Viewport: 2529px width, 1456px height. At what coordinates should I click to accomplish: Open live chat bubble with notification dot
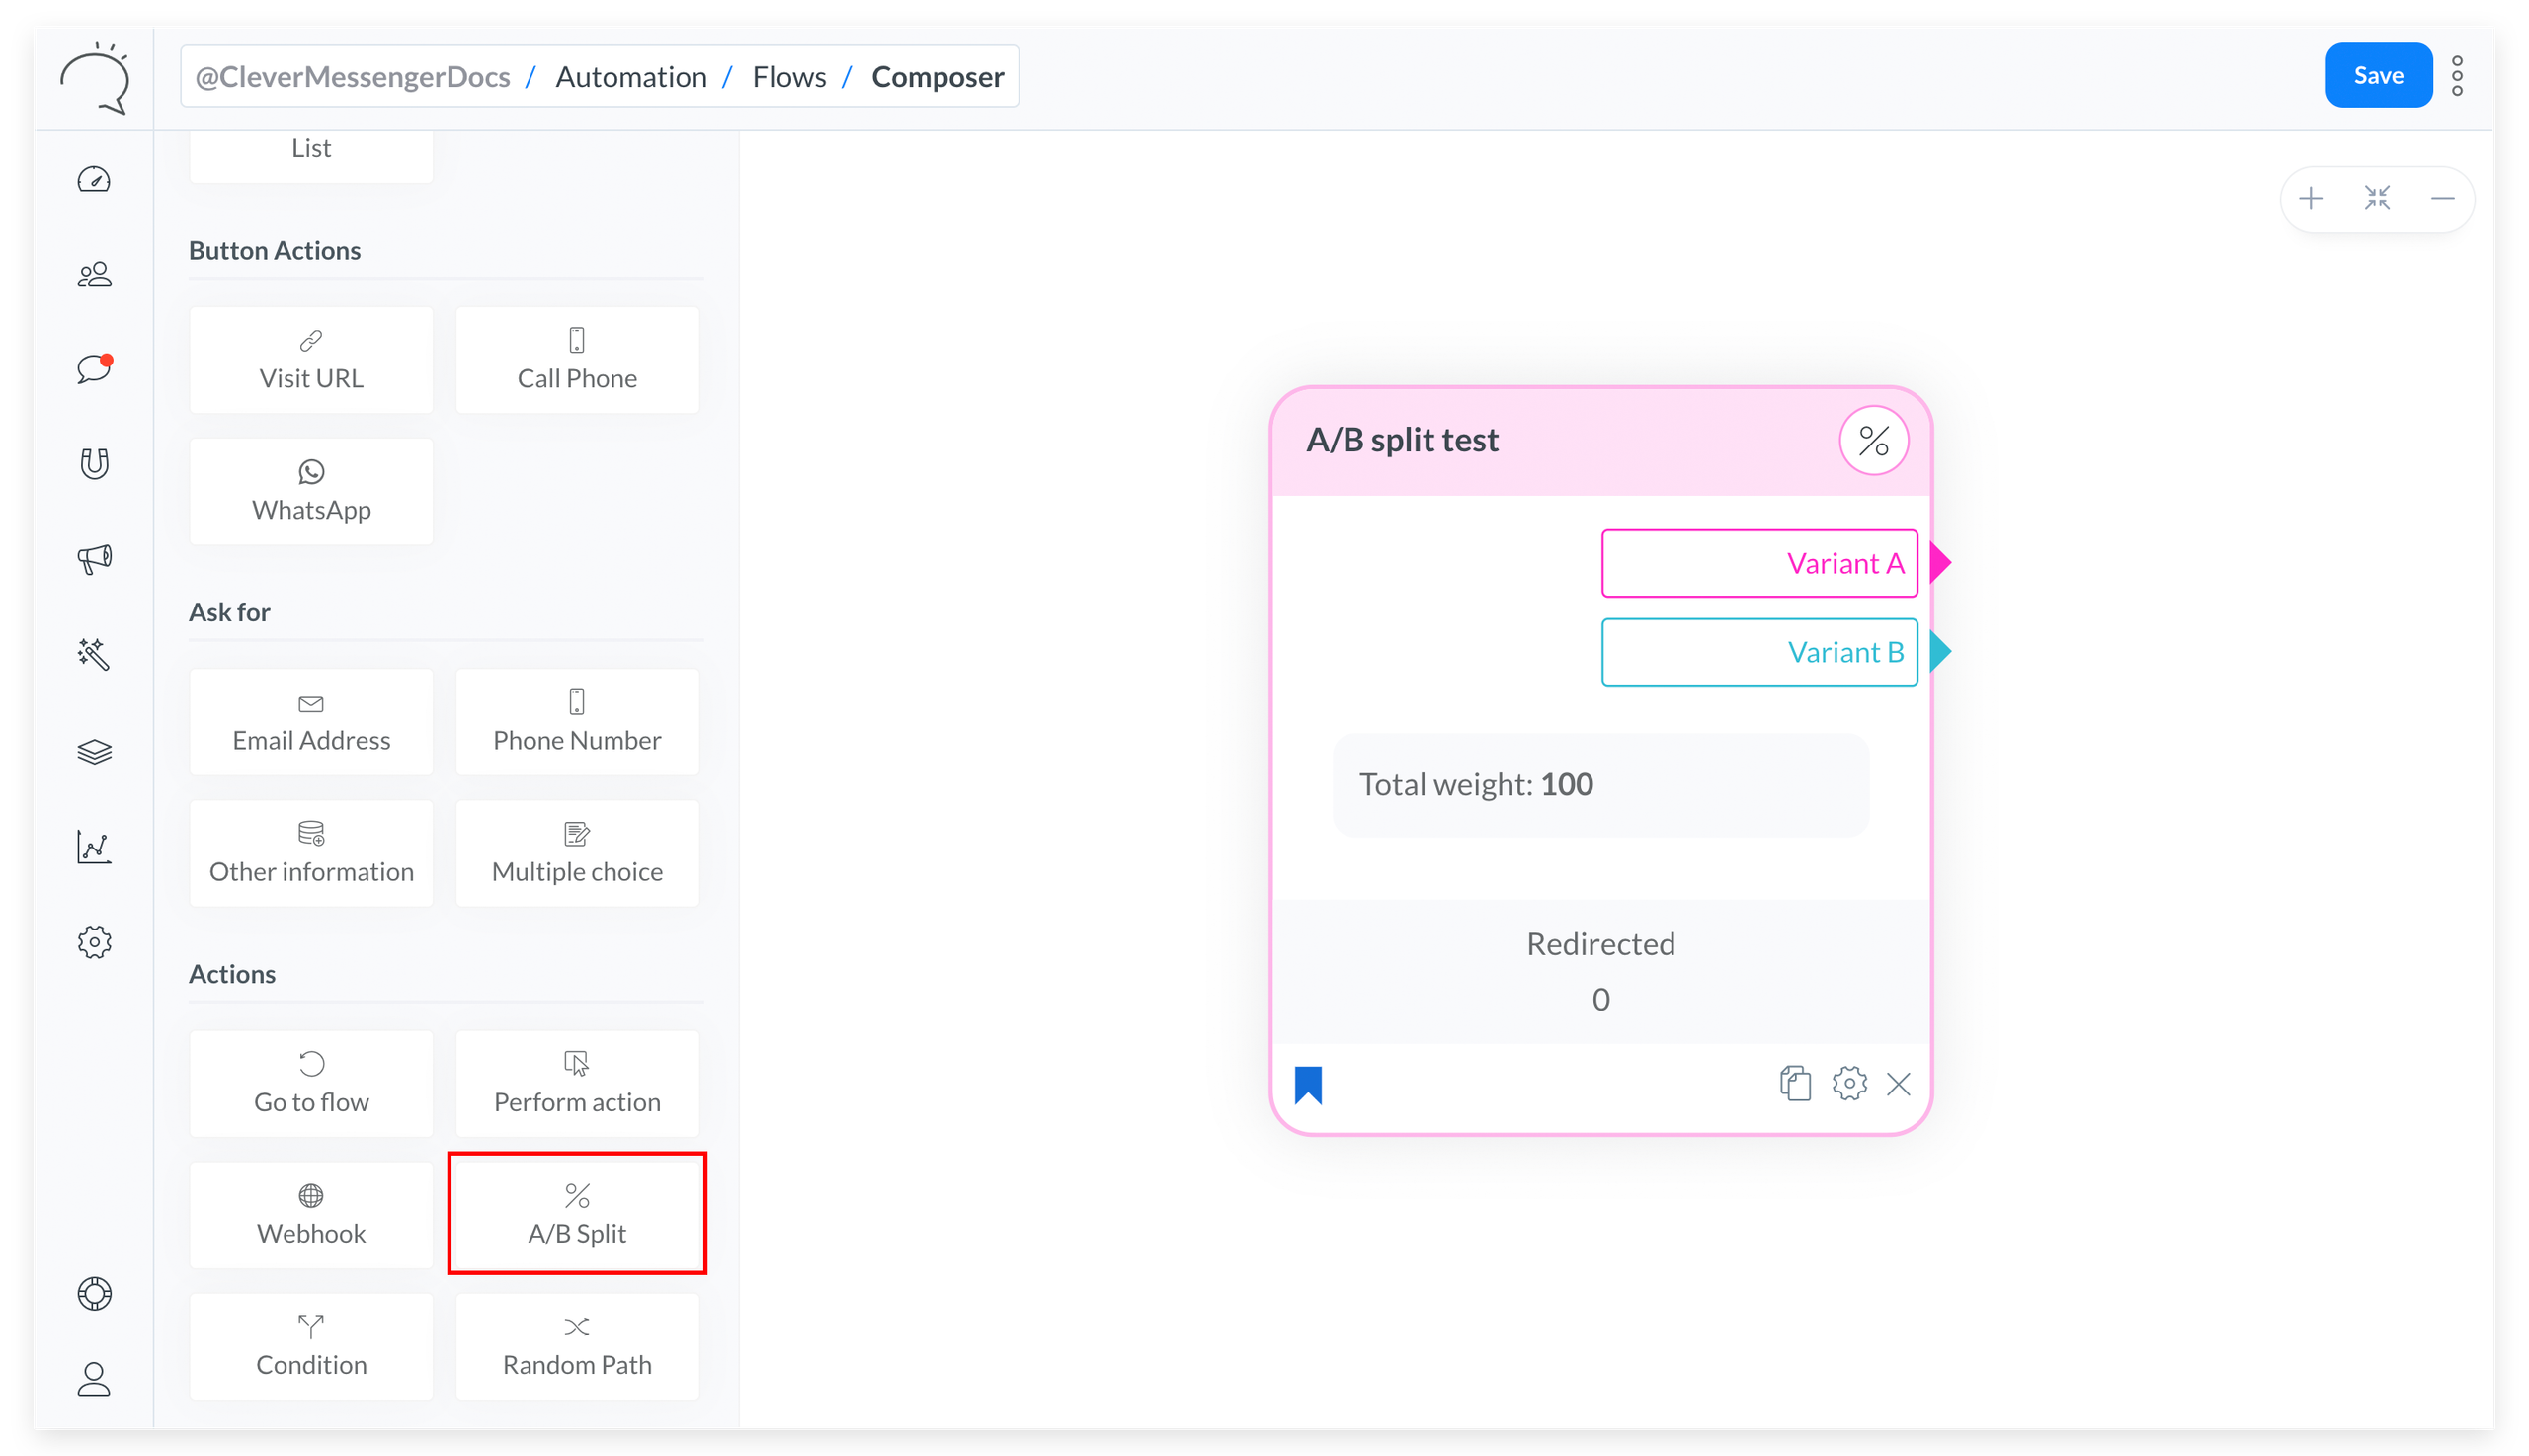[x=94, y=368]
